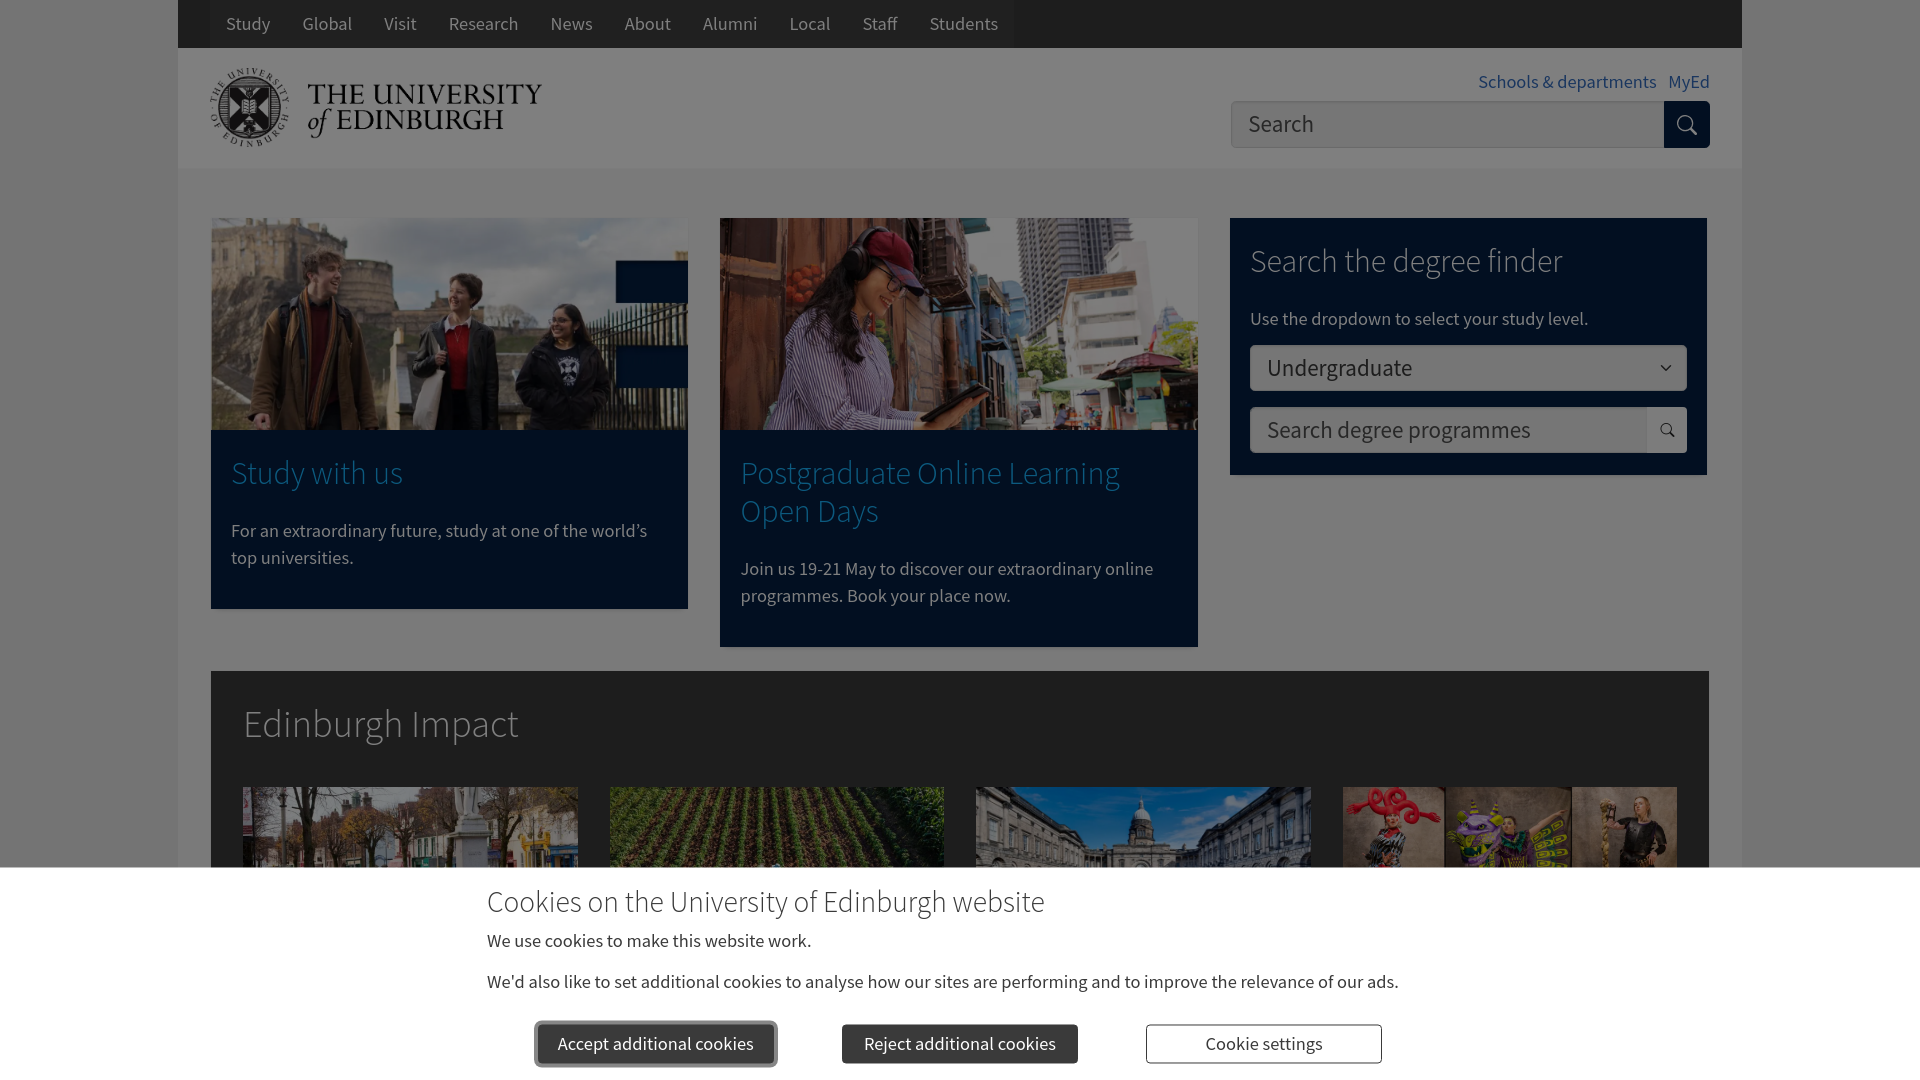1920x1080 pixels.
Task: Open the Schools & departments link
Action: 1567,82
